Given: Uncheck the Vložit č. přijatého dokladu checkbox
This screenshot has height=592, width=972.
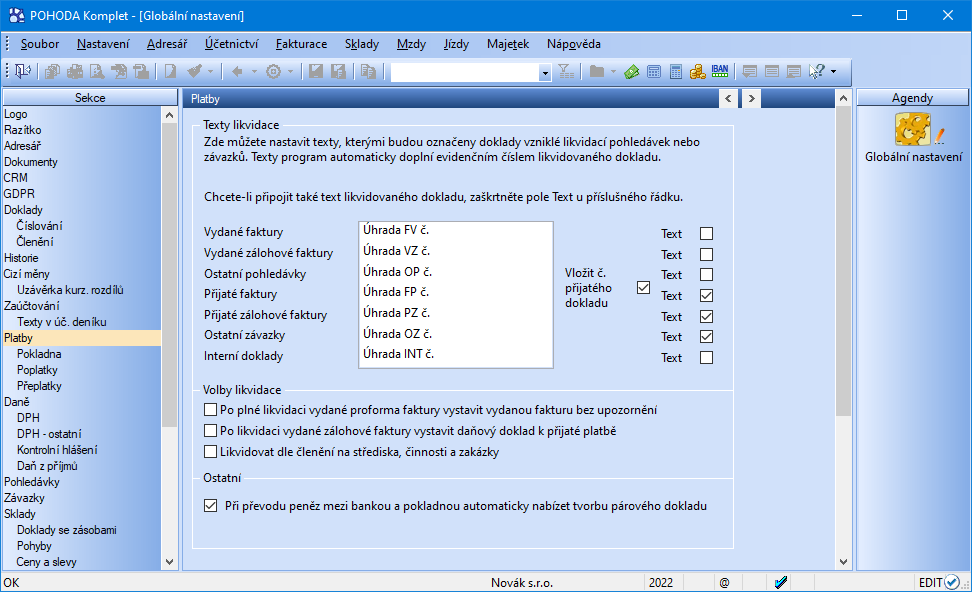Looking at the screenshot, I should [643, 288].
